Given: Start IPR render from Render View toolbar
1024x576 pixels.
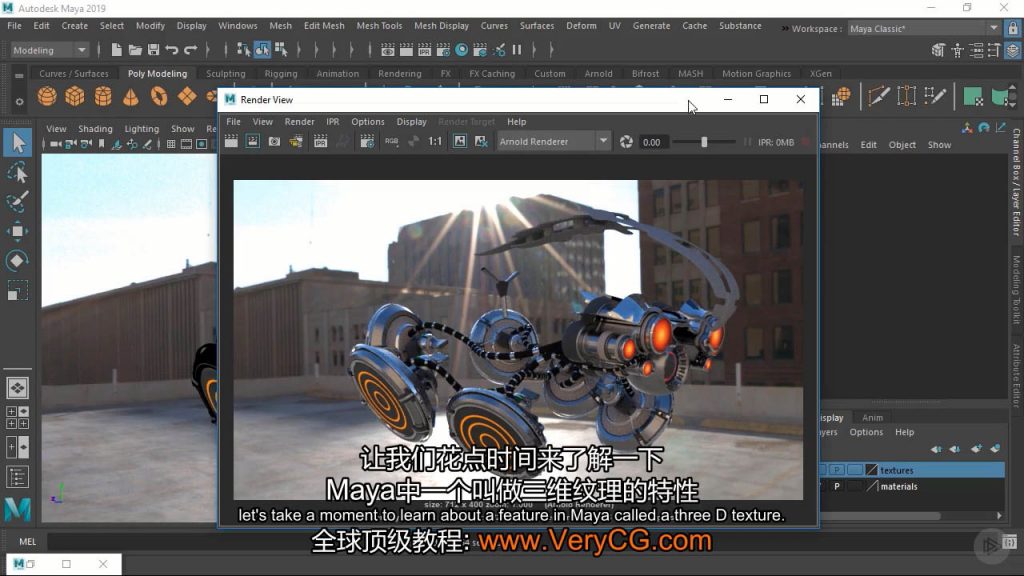Looking at the screenshot, I should click(x=321, y=141).
